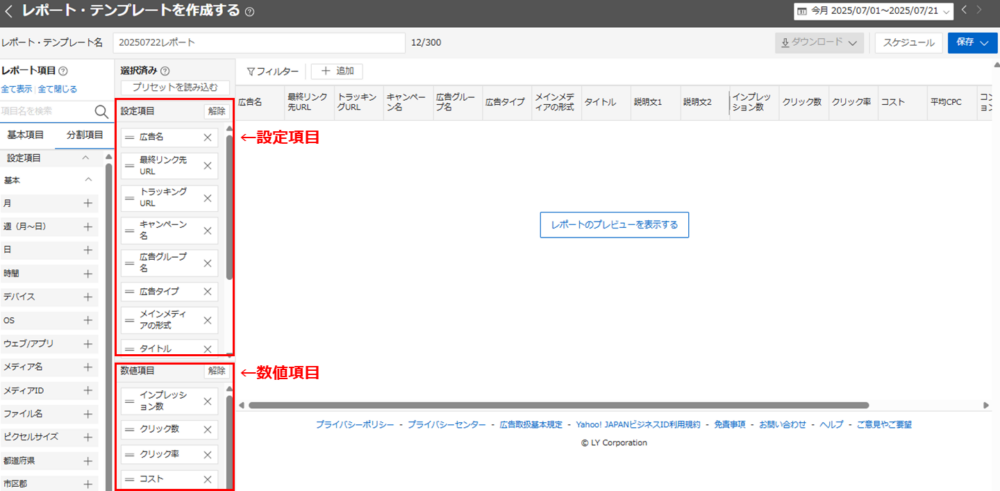Click the 設定項目 list vertical scrollbar
The width and height of the screenshot is (1000, 491).
pyautogui.click(x=229, y=207)
